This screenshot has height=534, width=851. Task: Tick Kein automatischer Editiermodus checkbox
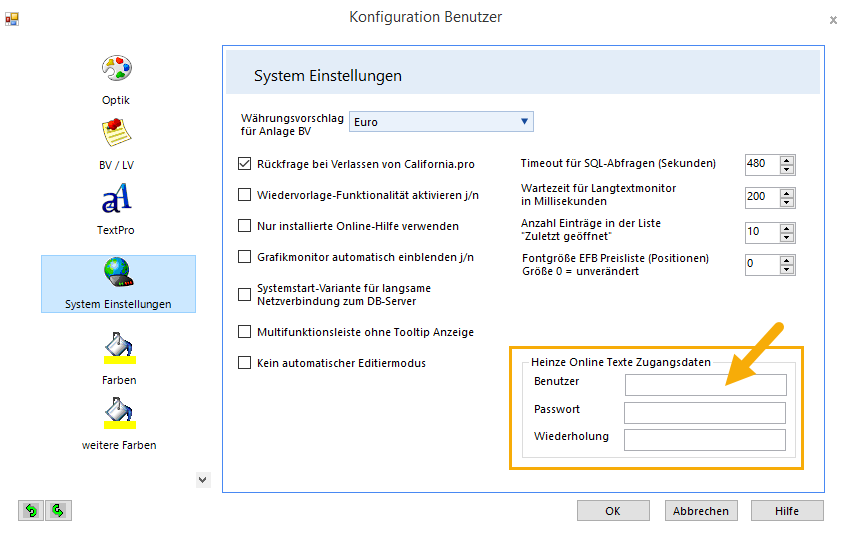click(245, 363)
